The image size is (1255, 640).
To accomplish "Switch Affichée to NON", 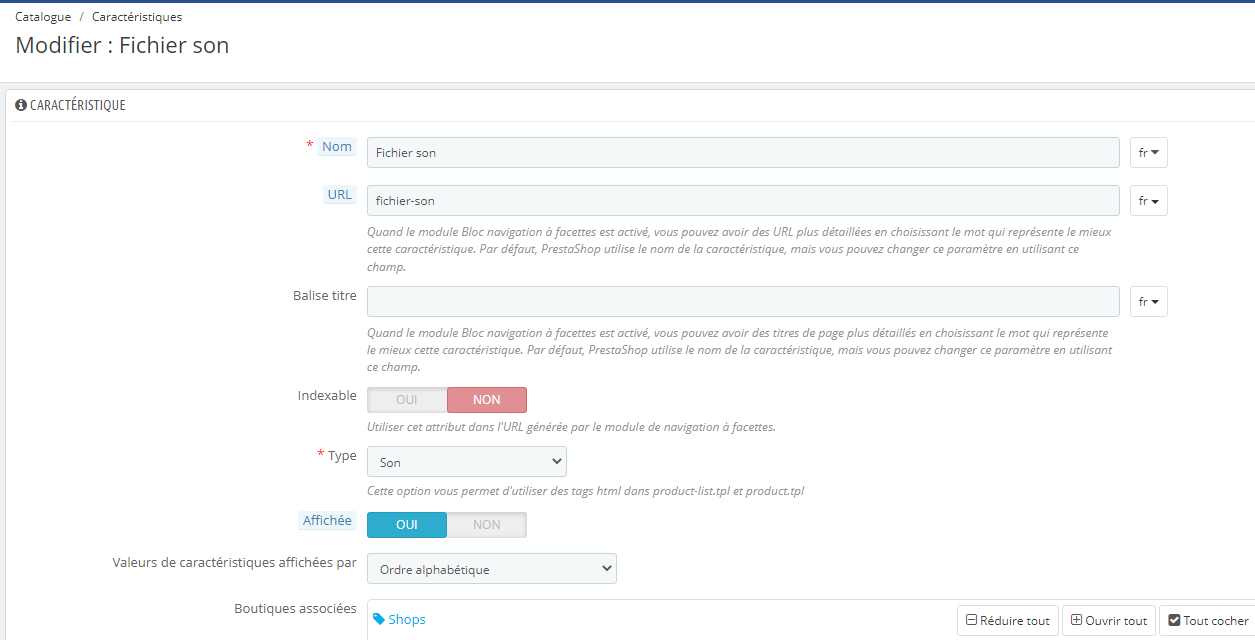I will click(487, 525).
